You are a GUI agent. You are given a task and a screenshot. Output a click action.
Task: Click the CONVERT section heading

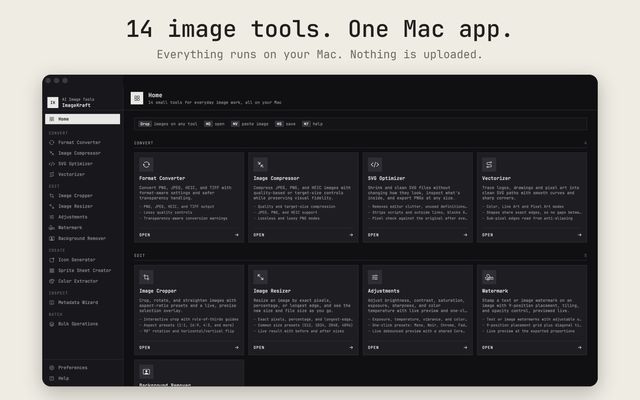click(144, 143)
